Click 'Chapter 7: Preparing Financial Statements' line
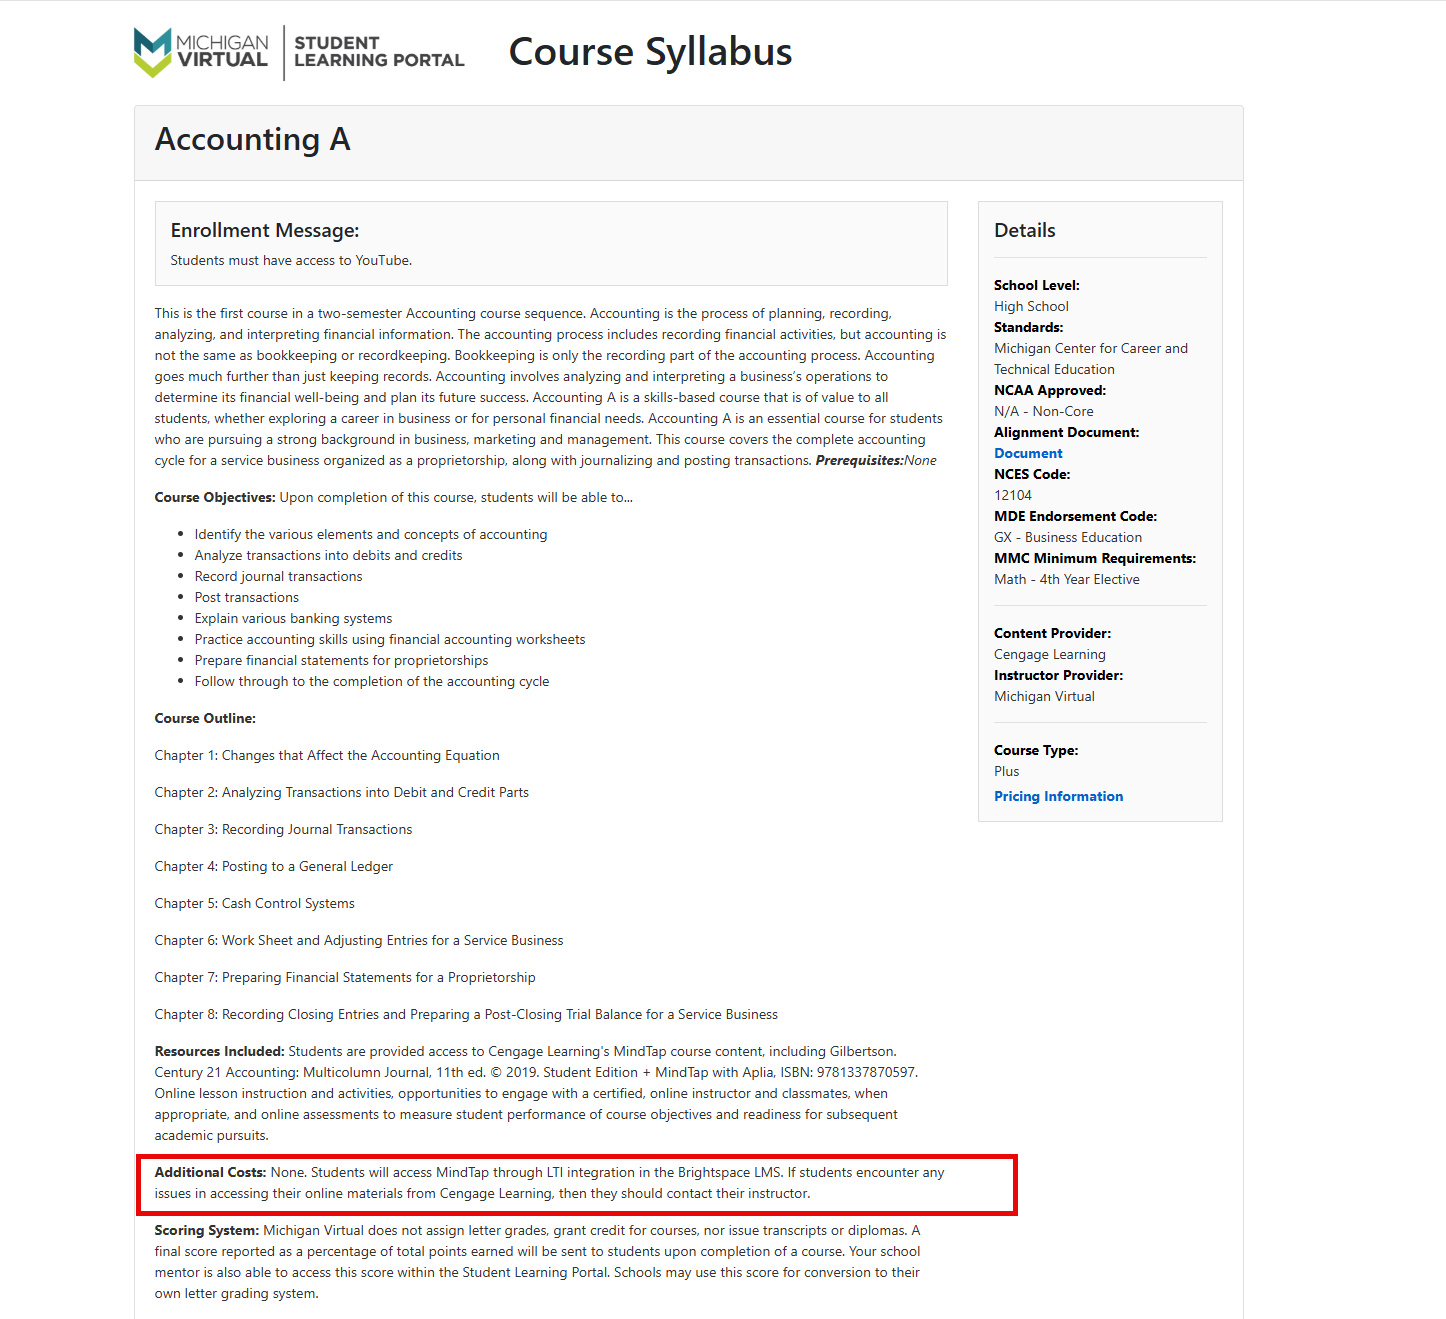This screenshot has width=1446, height=1319. [x=345, y=977]
